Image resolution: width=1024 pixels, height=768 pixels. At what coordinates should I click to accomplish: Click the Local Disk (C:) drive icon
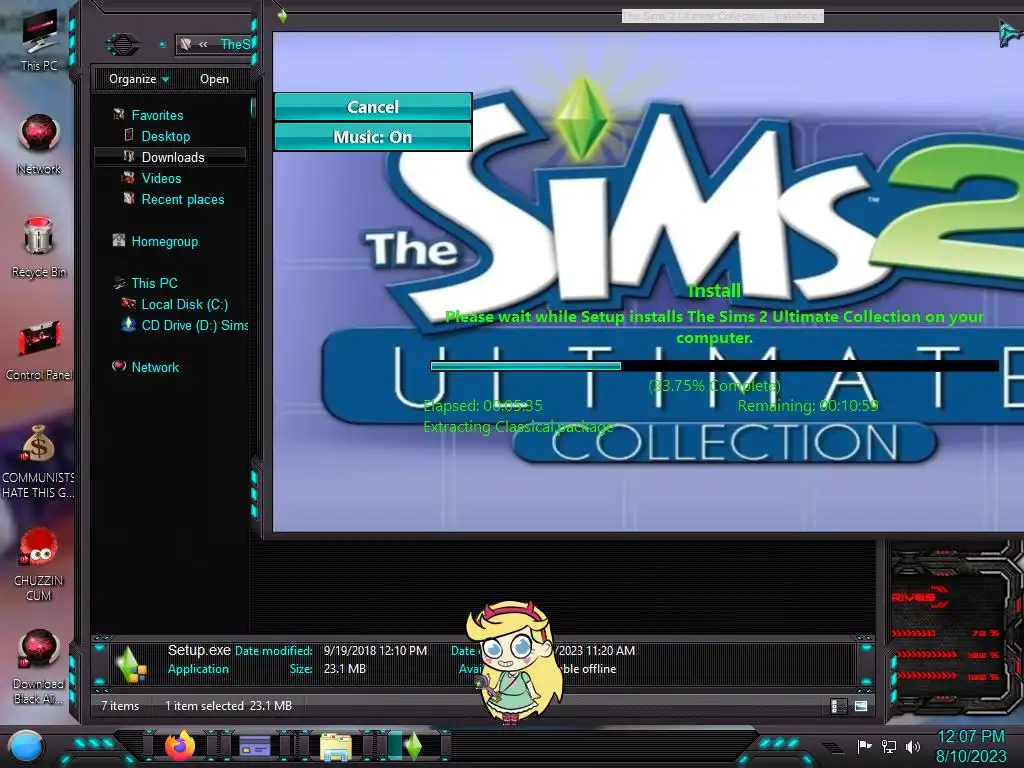(x=129, y=303)
